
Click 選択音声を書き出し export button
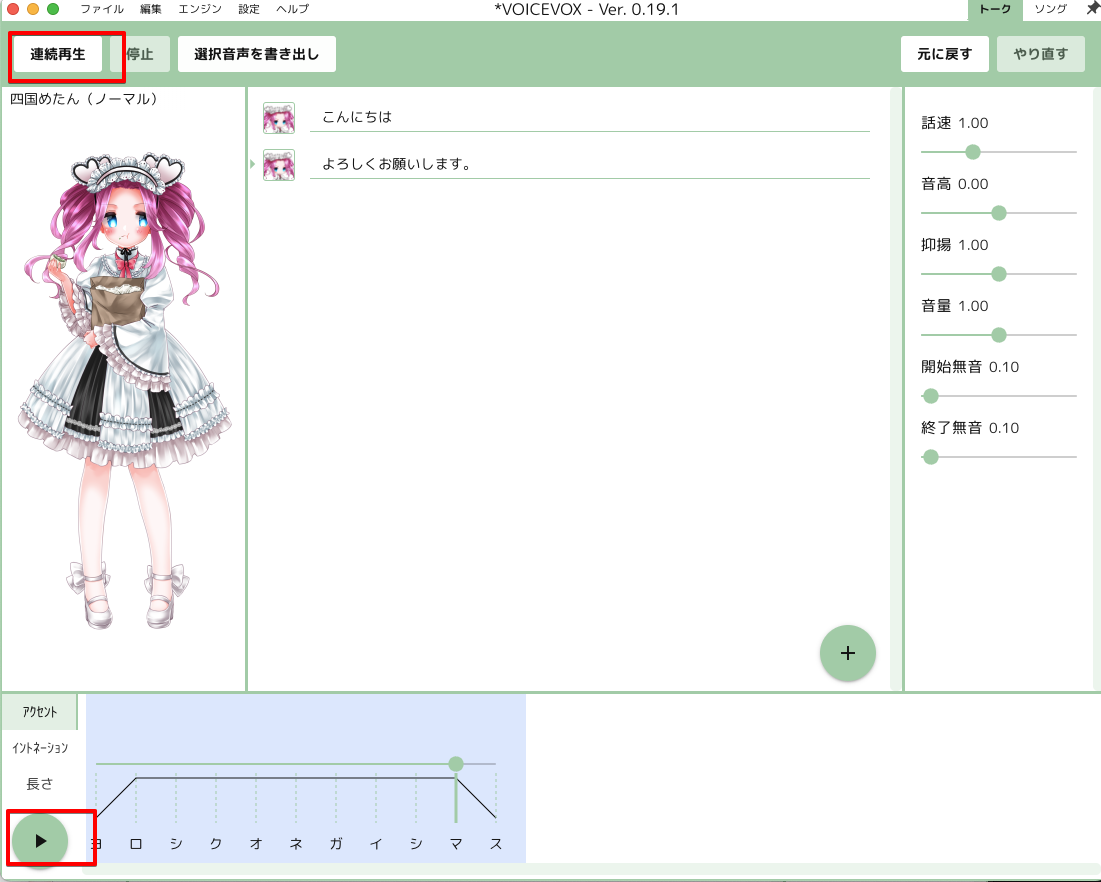256,54
